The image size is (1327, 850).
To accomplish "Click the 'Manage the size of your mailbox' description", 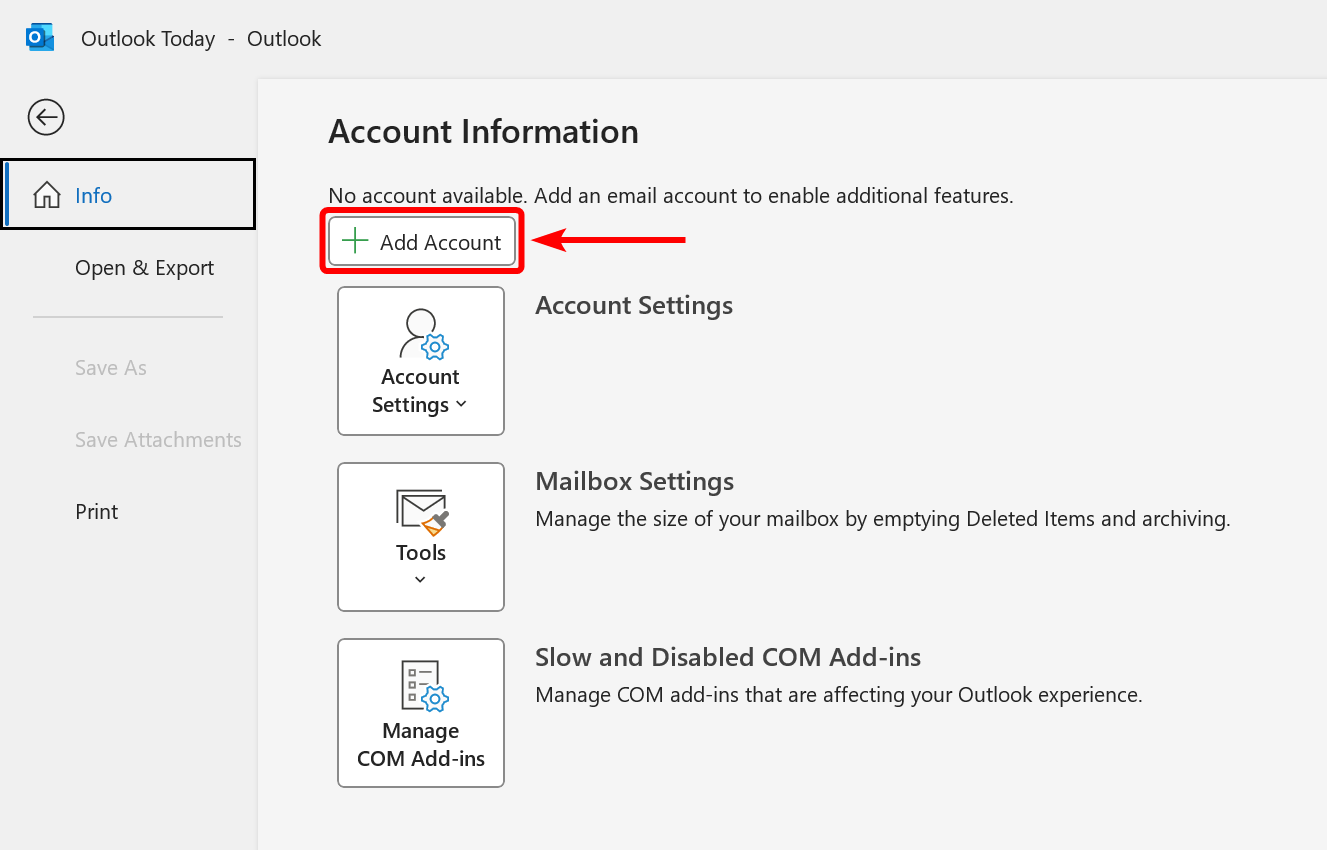I will (x=883, y=519).
